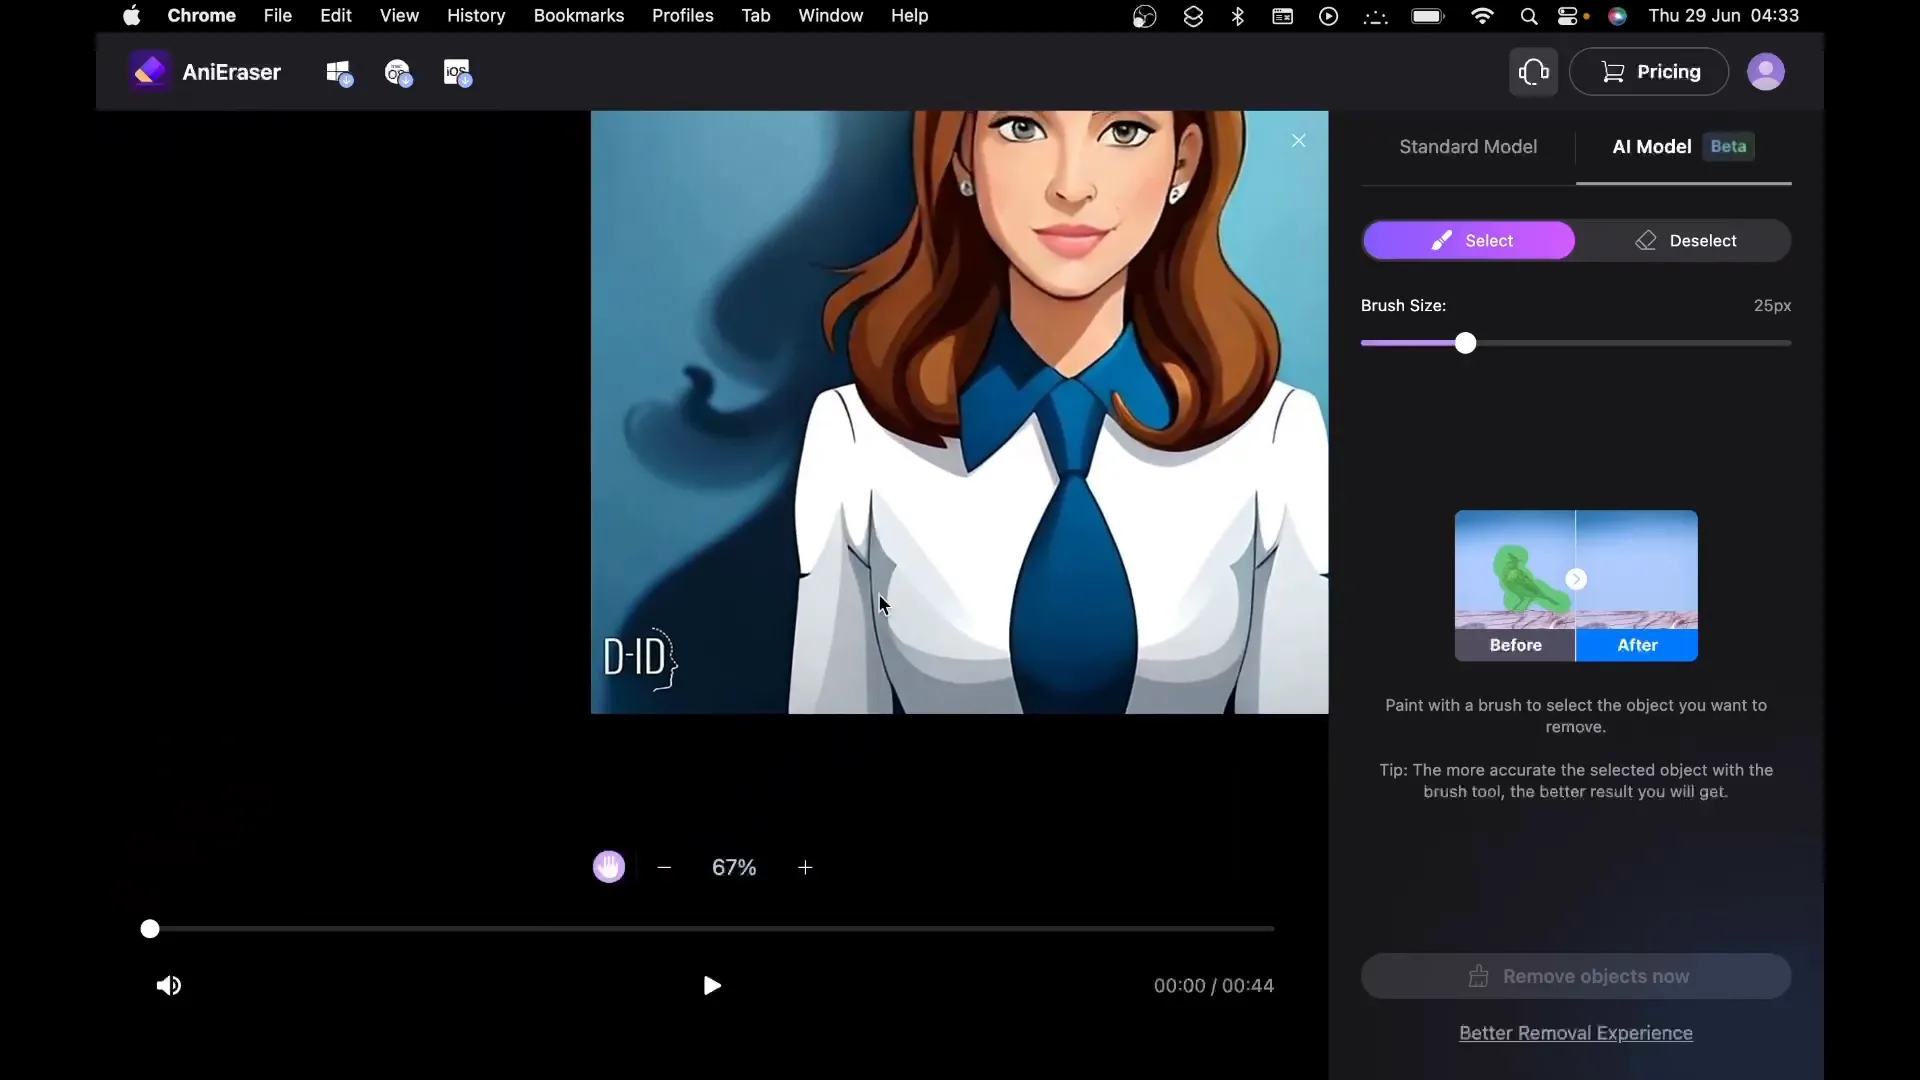
Task: Open Bluetooth status in menu bar
Action: [x=1238, y=16]
